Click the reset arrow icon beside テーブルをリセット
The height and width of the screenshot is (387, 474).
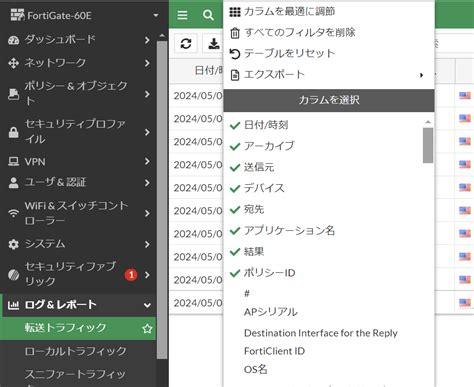235,54
